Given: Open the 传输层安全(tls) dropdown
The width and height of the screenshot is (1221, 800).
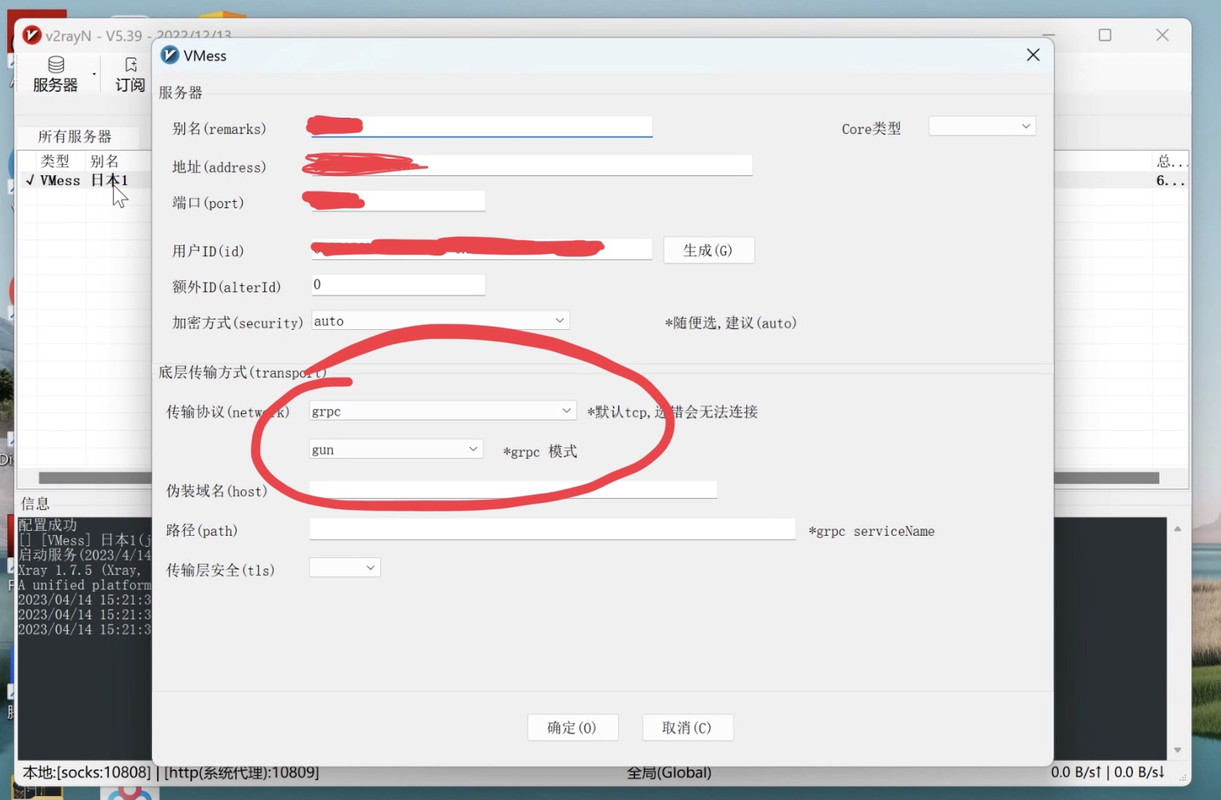Looking at the screenshot, I should point(345,568).
